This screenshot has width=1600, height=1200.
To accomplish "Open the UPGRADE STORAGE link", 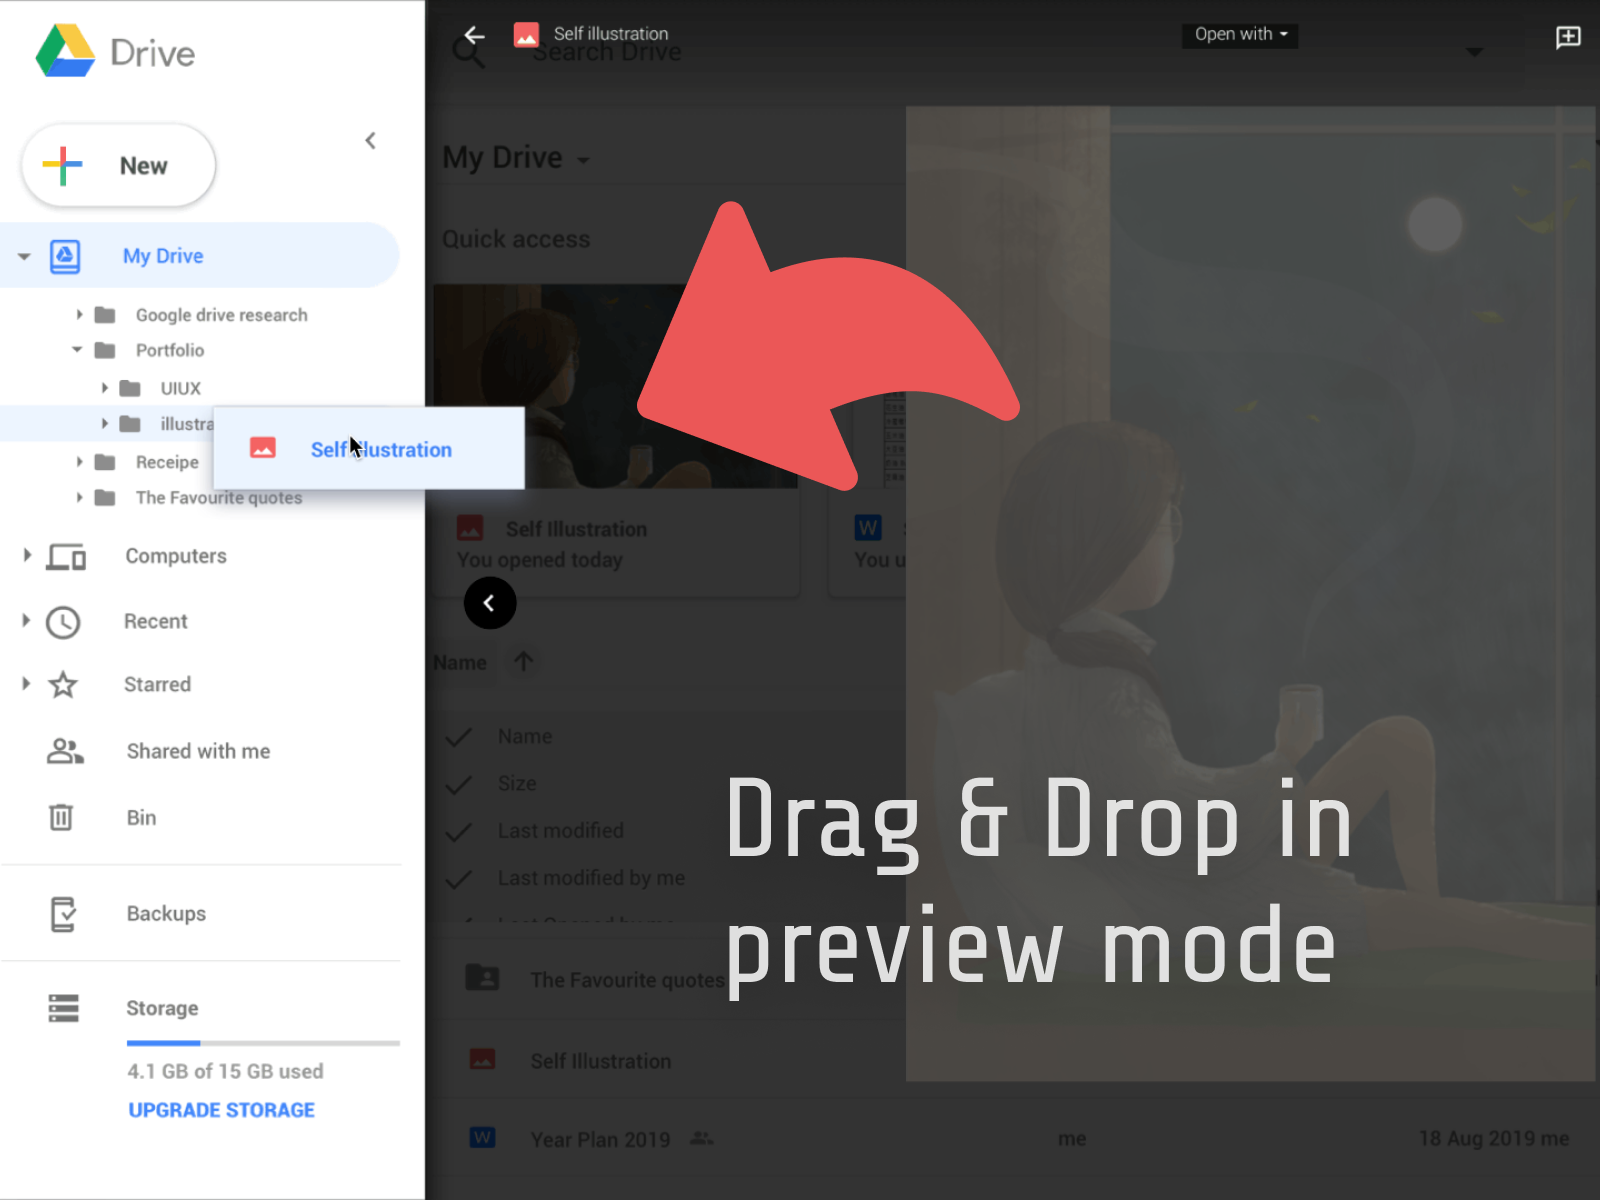I will coord(221,1110).
